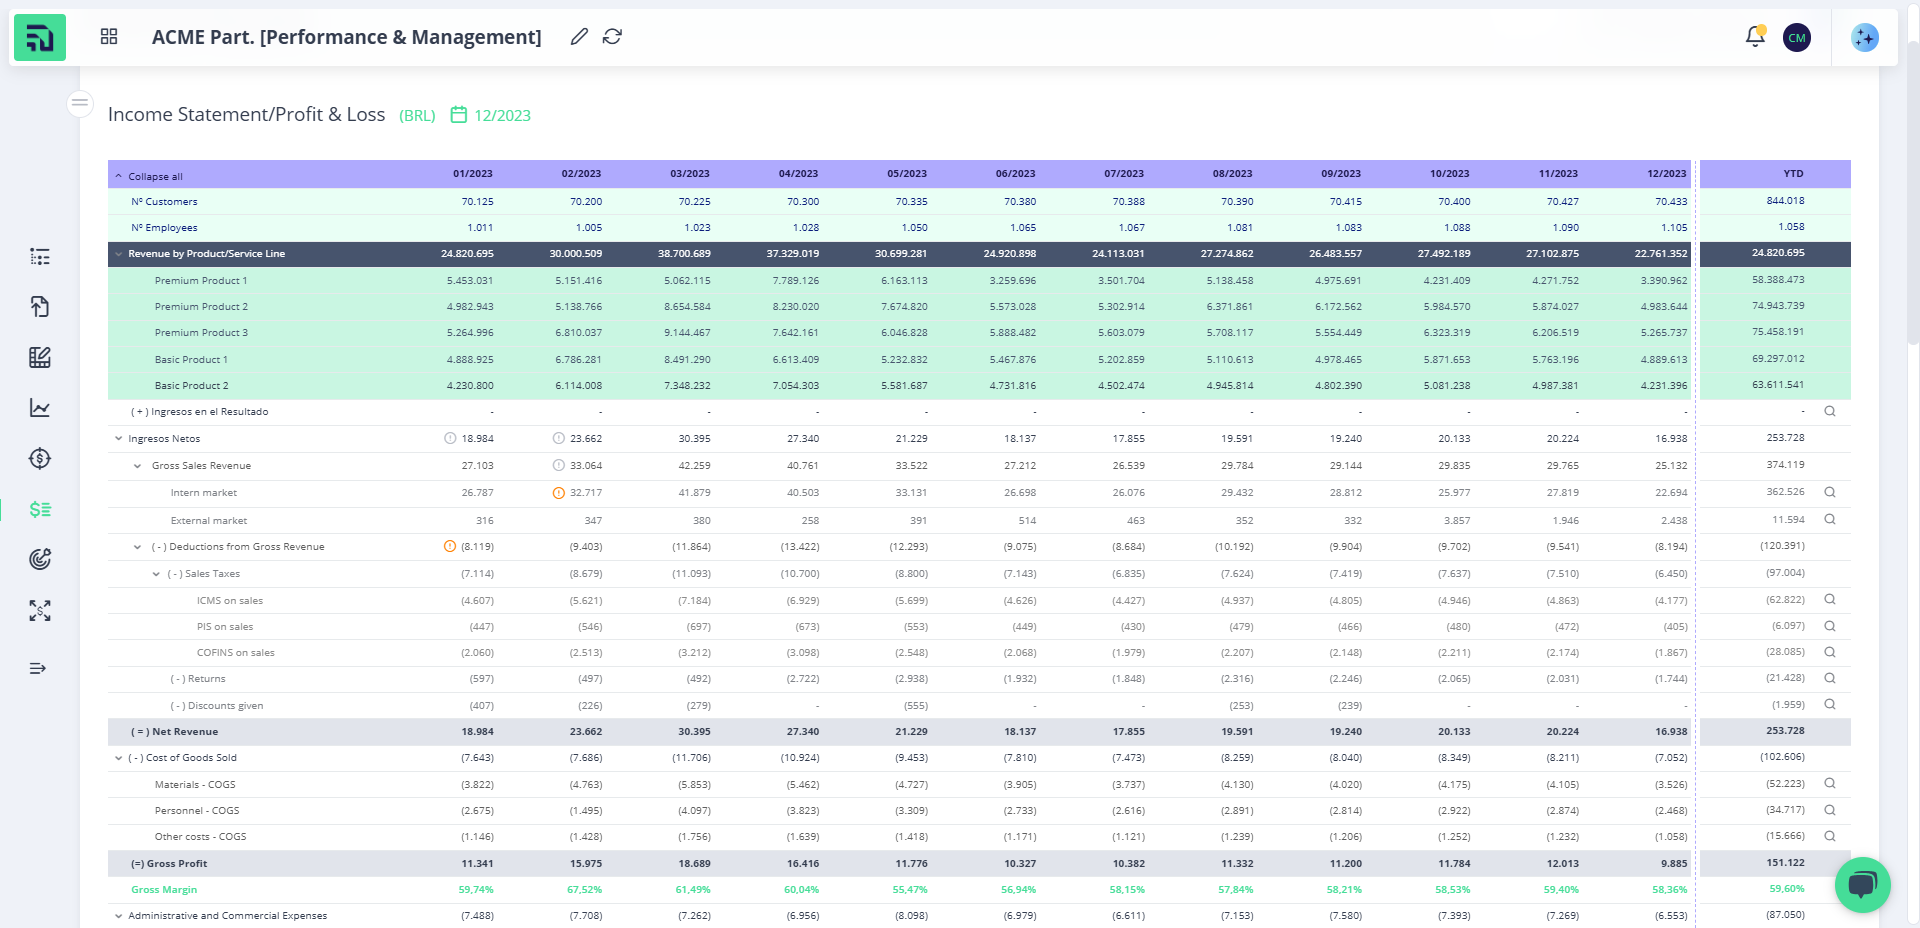Open the target goals icon in sidebar
Image resolution: width=1920 pixels, height=928 pixels.
pyautogui.click(x=40, y=559)
